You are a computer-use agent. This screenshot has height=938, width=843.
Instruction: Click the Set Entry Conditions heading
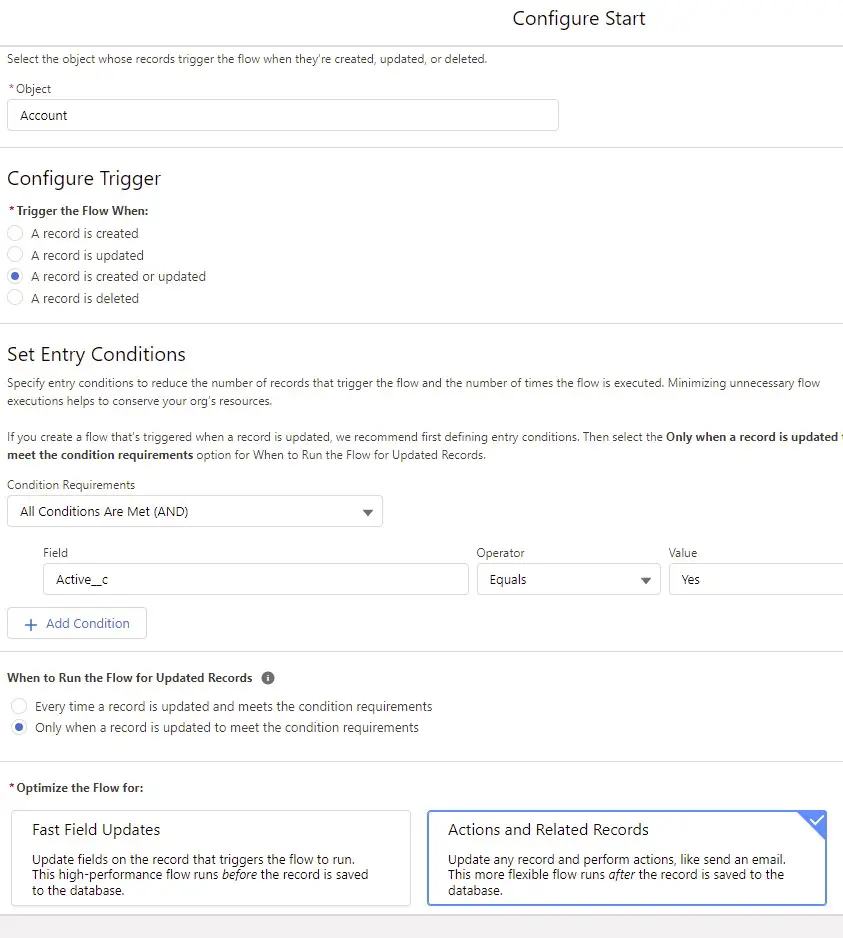coord(96,354)
